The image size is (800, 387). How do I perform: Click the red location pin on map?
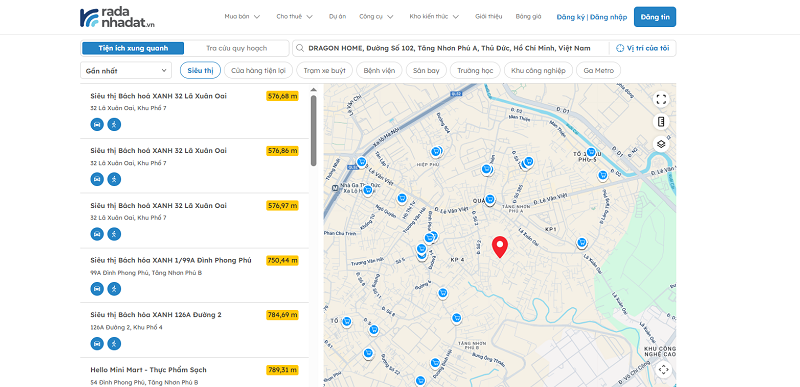500,247
